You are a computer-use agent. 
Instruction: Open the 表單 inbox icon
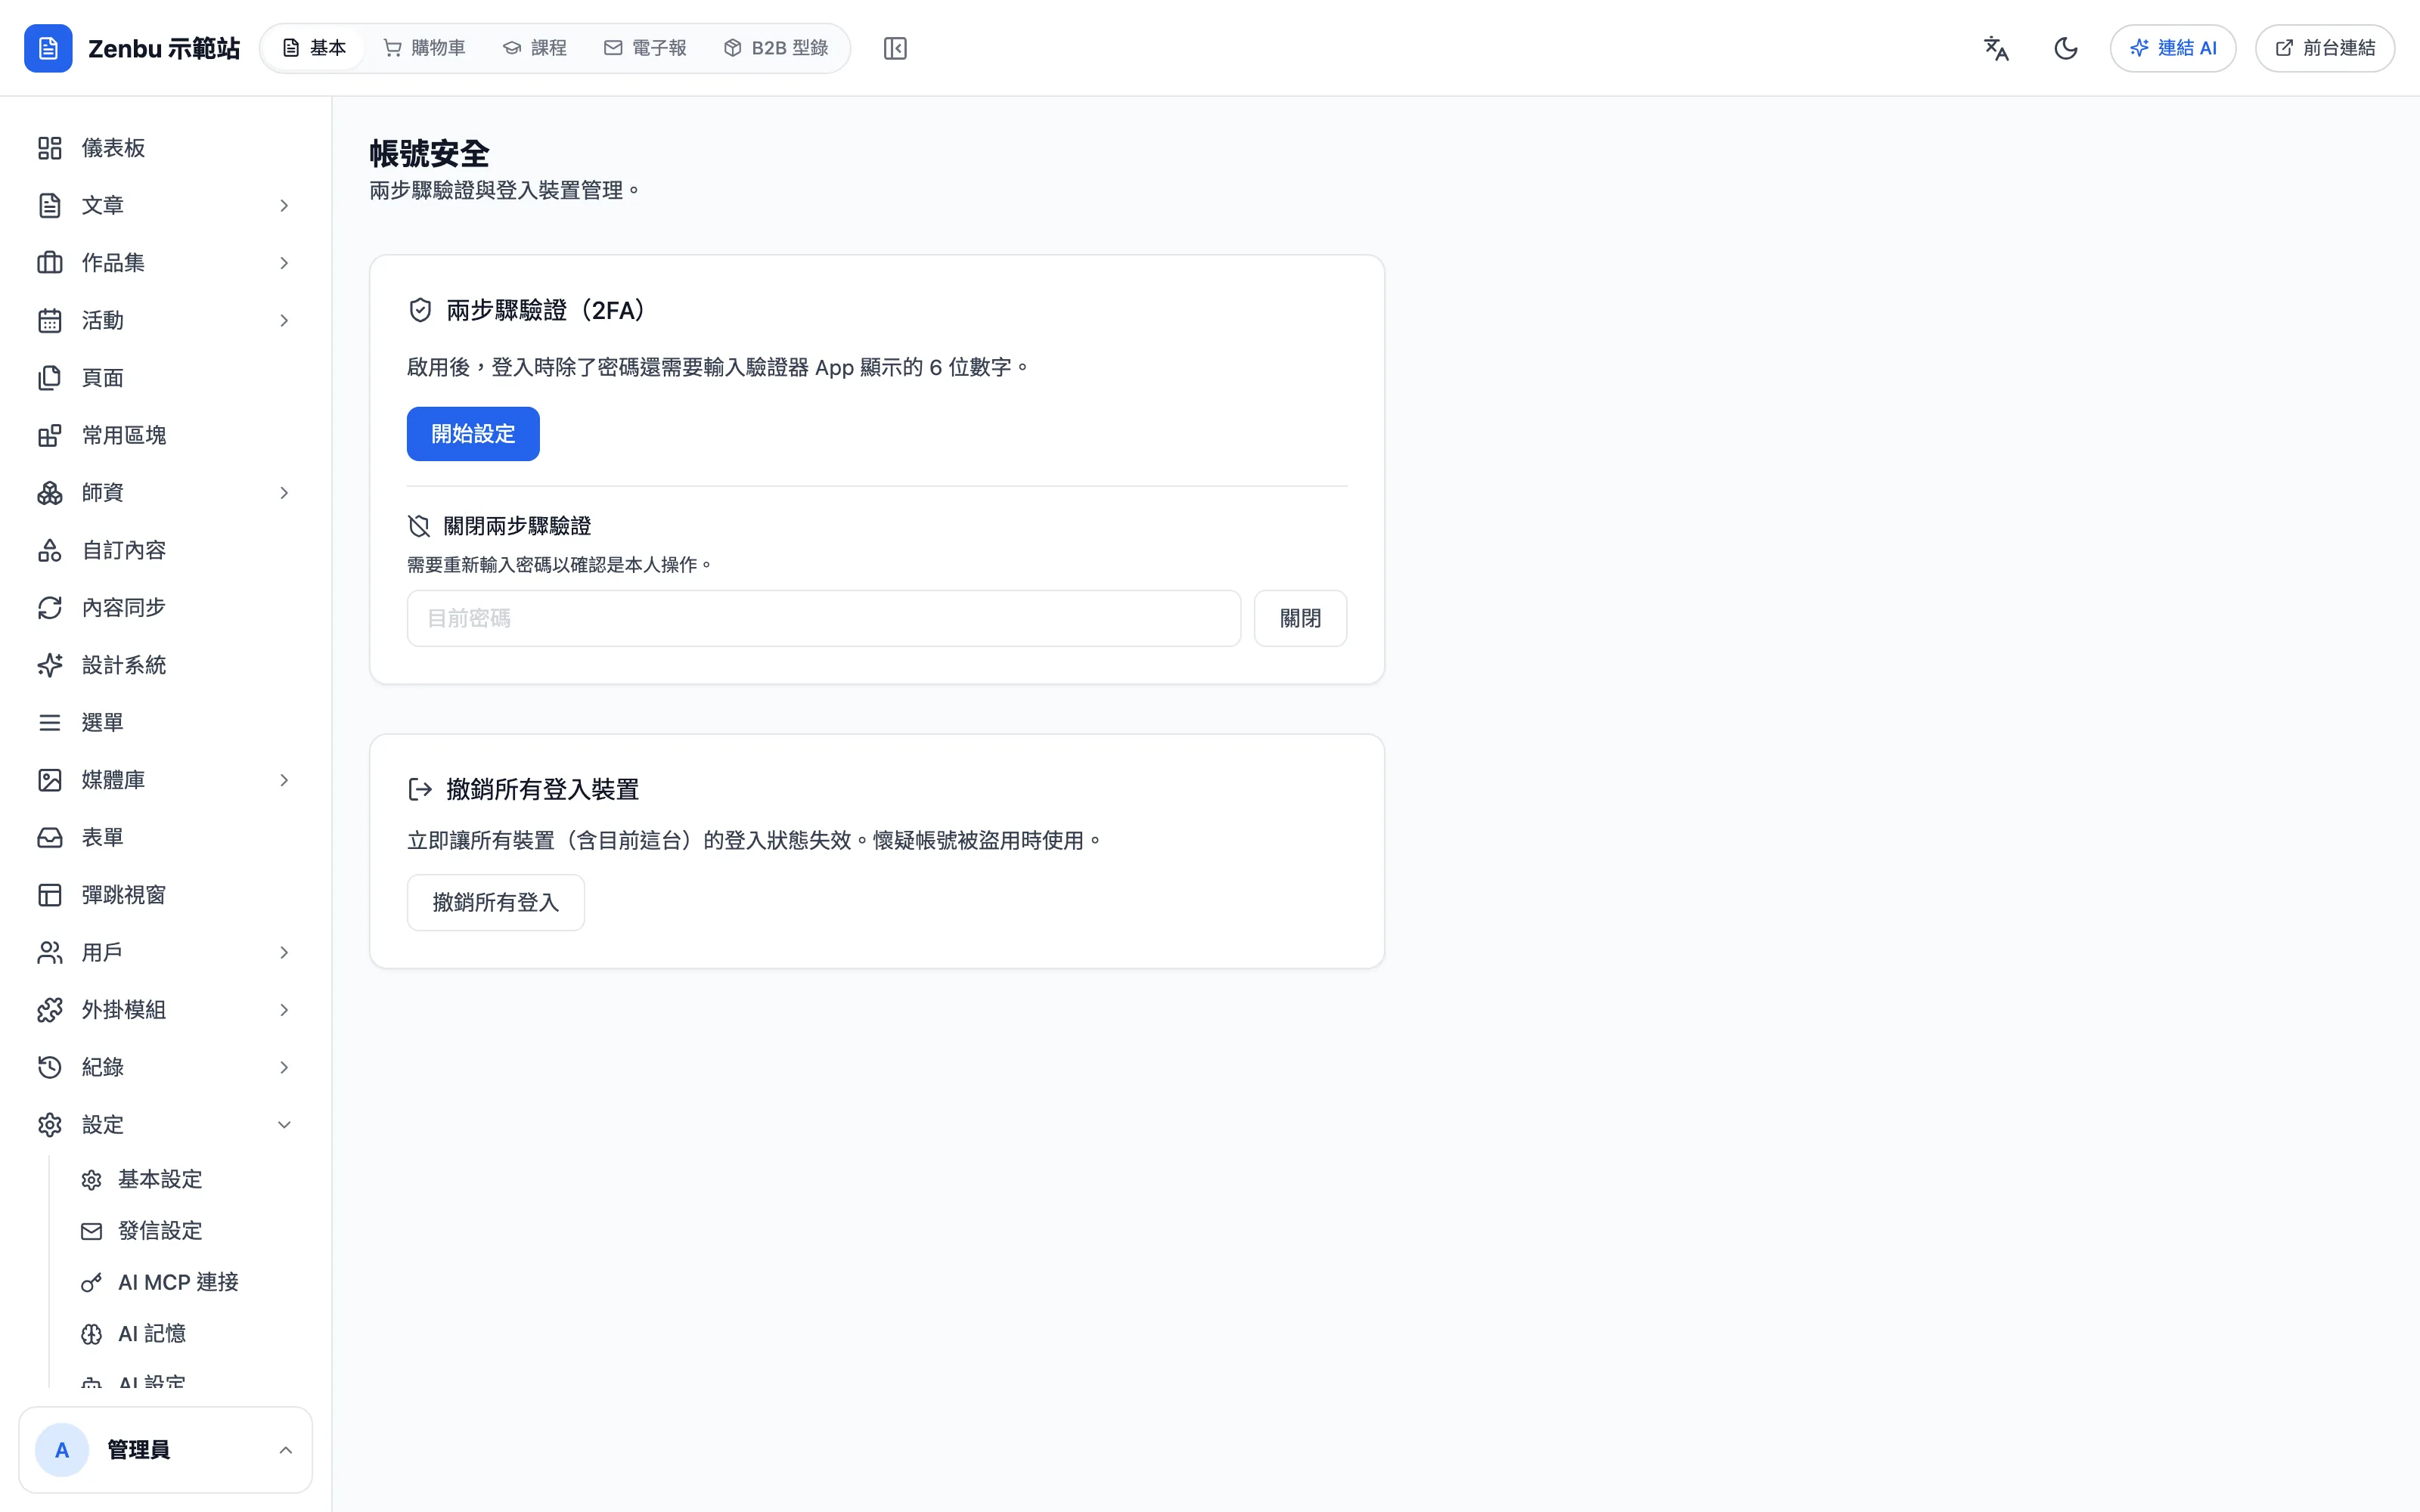point(50,837)
